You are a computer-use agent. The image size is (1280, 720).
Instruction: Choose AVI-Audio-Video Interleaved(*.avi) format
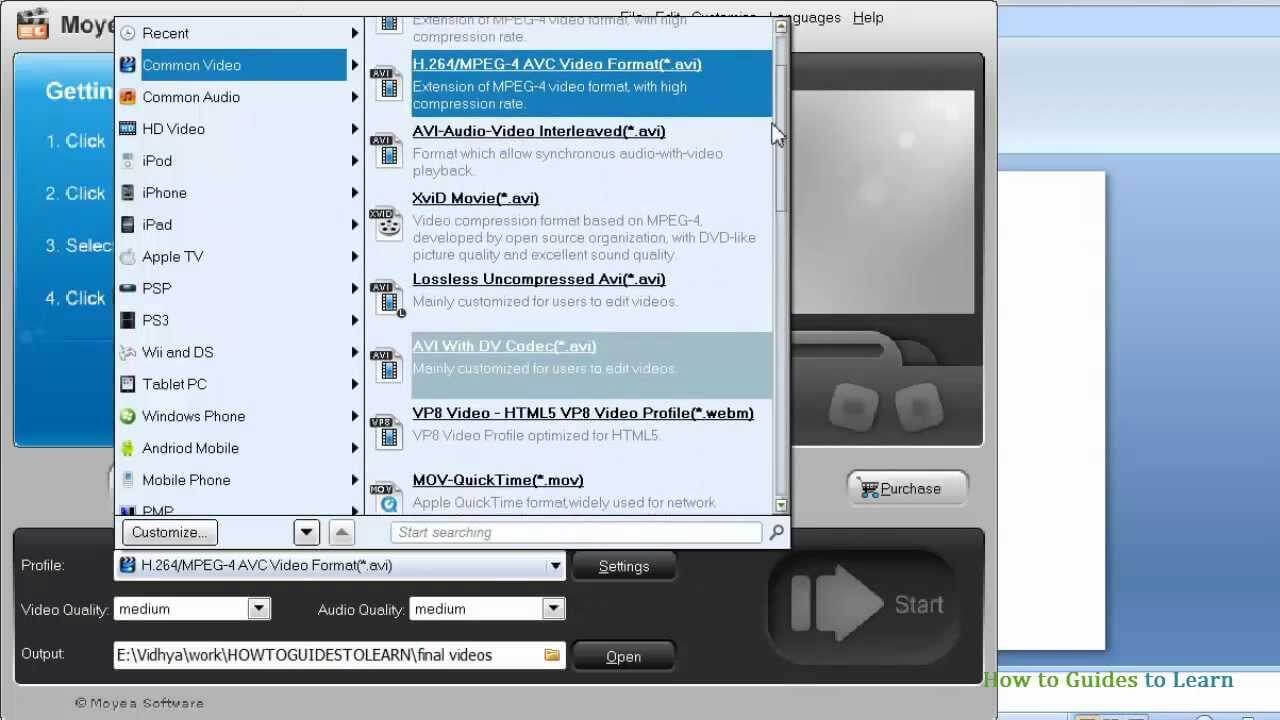[539, 131]
